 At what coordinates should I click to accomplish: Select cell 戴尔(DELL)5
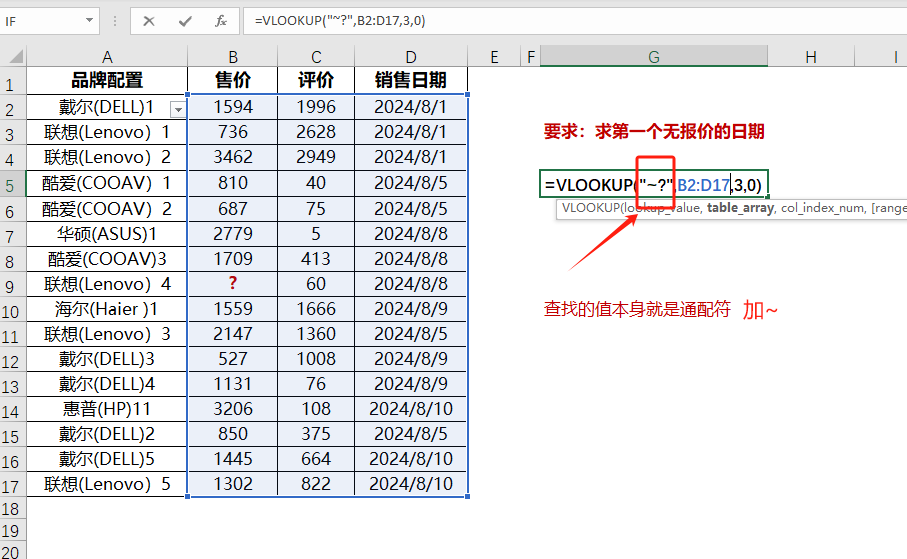107,459
